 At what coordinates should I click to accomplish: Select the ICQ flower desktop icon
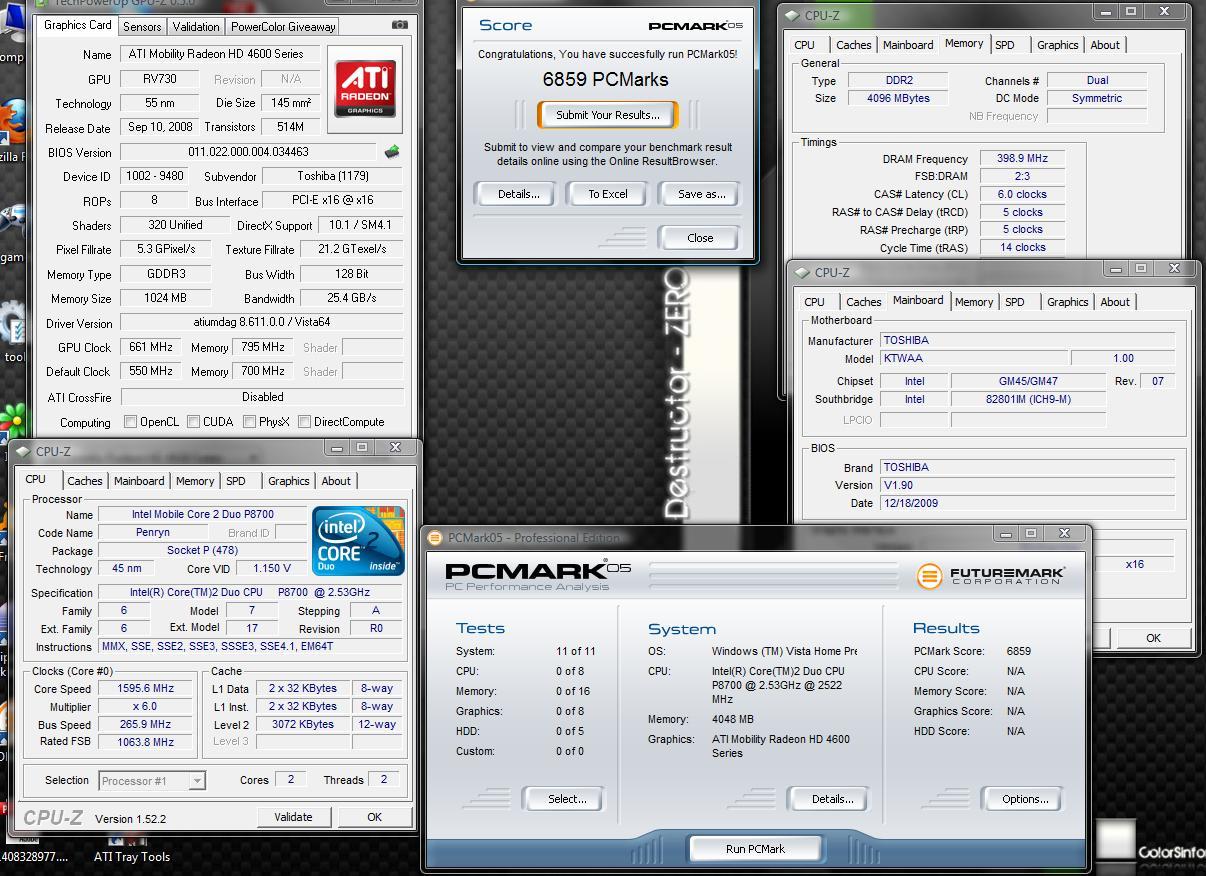pyautogui.click(x=12, y=420)
